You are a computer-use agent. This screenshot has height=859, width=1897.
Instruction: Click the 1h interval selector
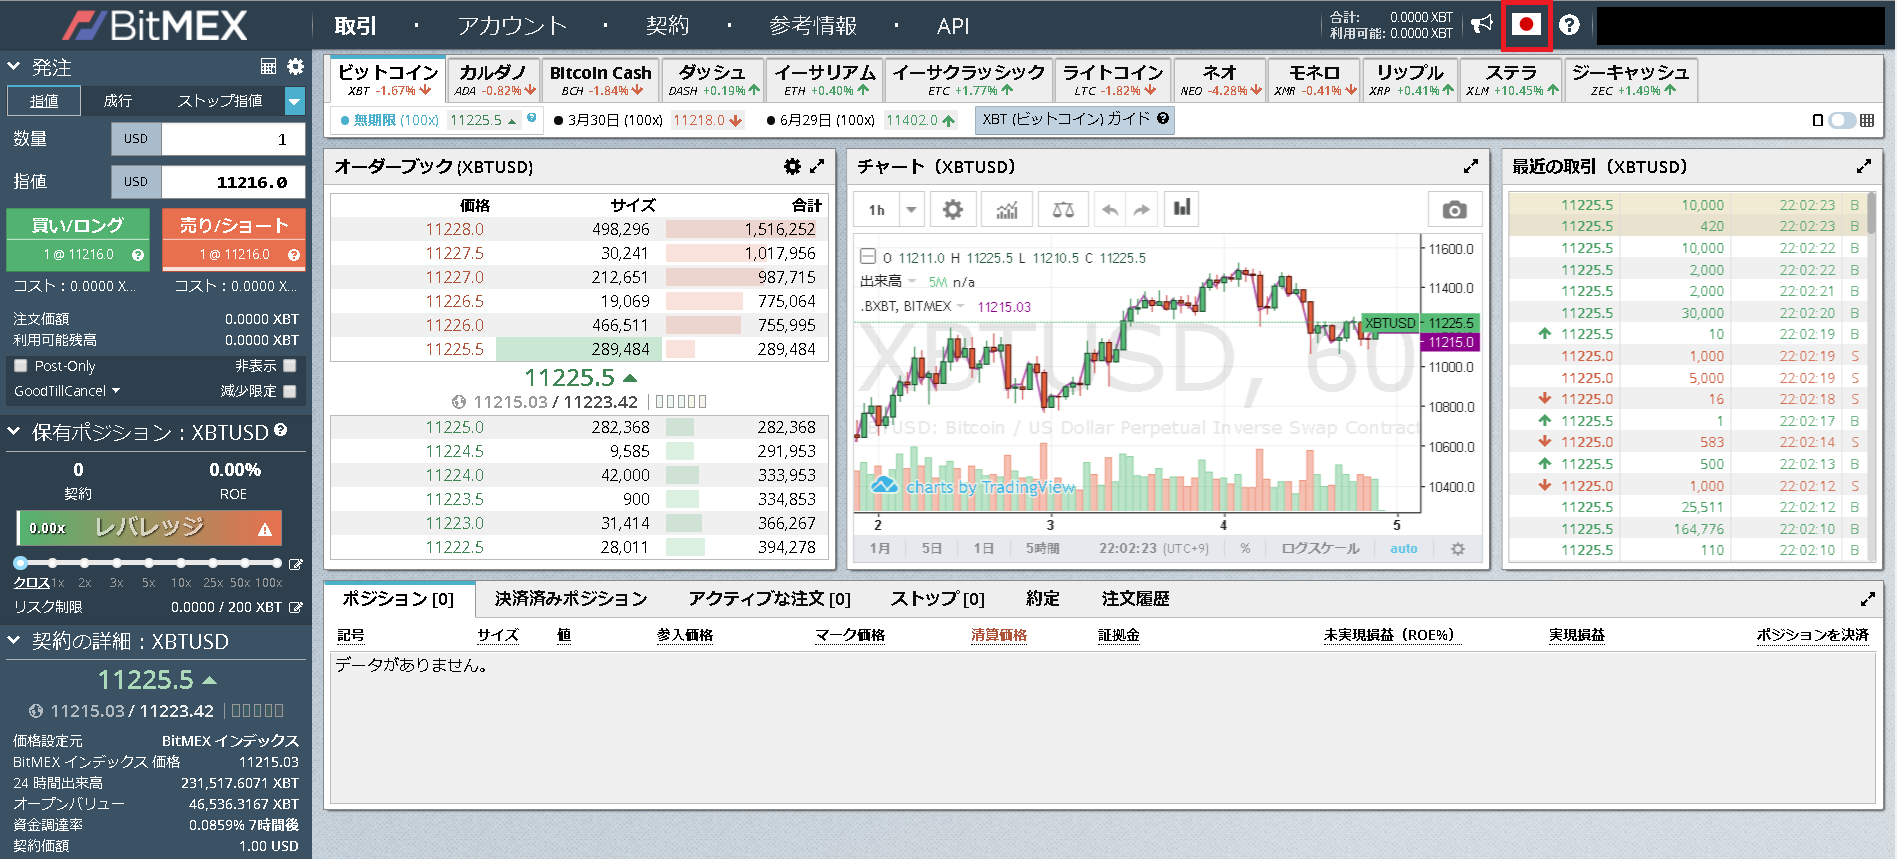[x=877, y=209]
